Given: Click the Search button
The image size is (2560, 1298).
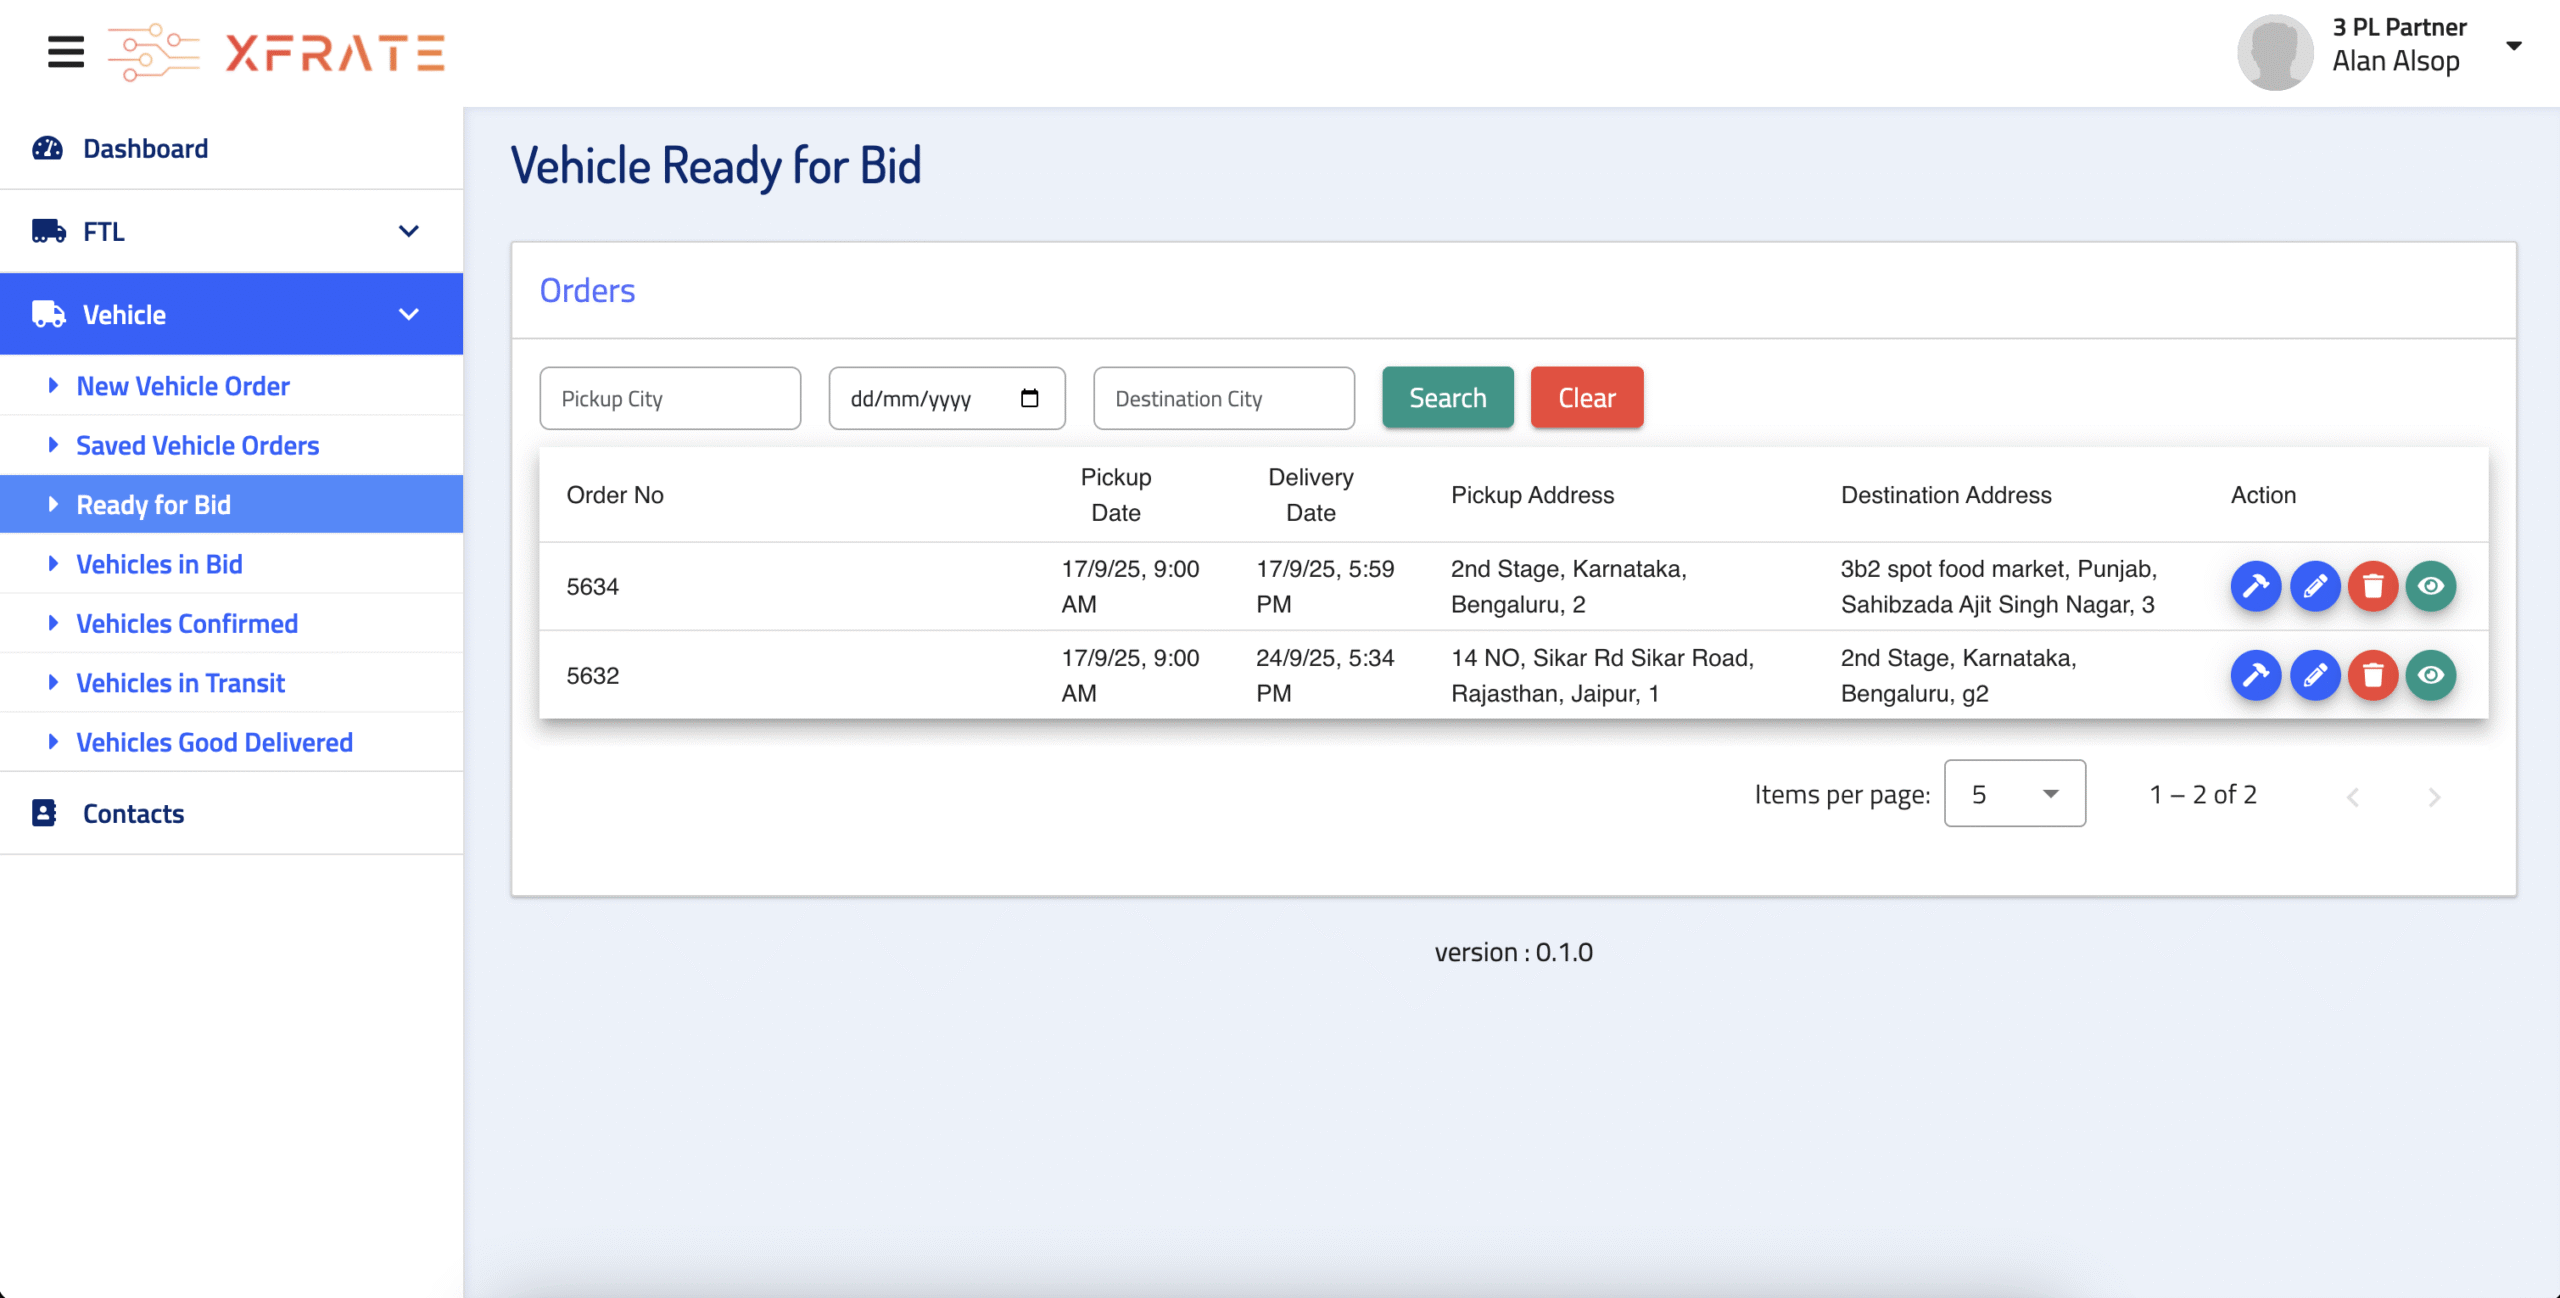Looking at the screenshot, I should [1447, 397].
